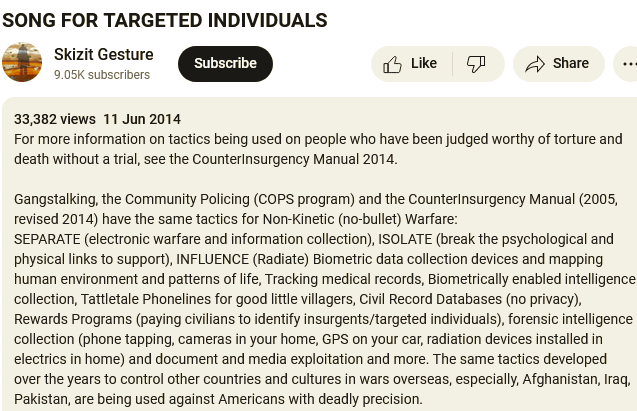Dislike the video with thumbs-down icon
The height and width of the screenshot is (411, 637).
tap(476, 64)
